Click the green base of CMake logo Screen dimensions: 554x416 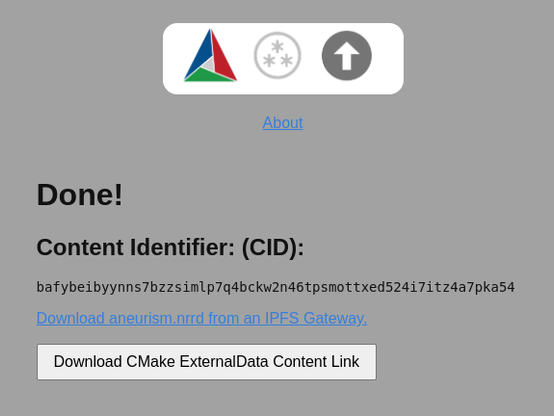point(210,75)
